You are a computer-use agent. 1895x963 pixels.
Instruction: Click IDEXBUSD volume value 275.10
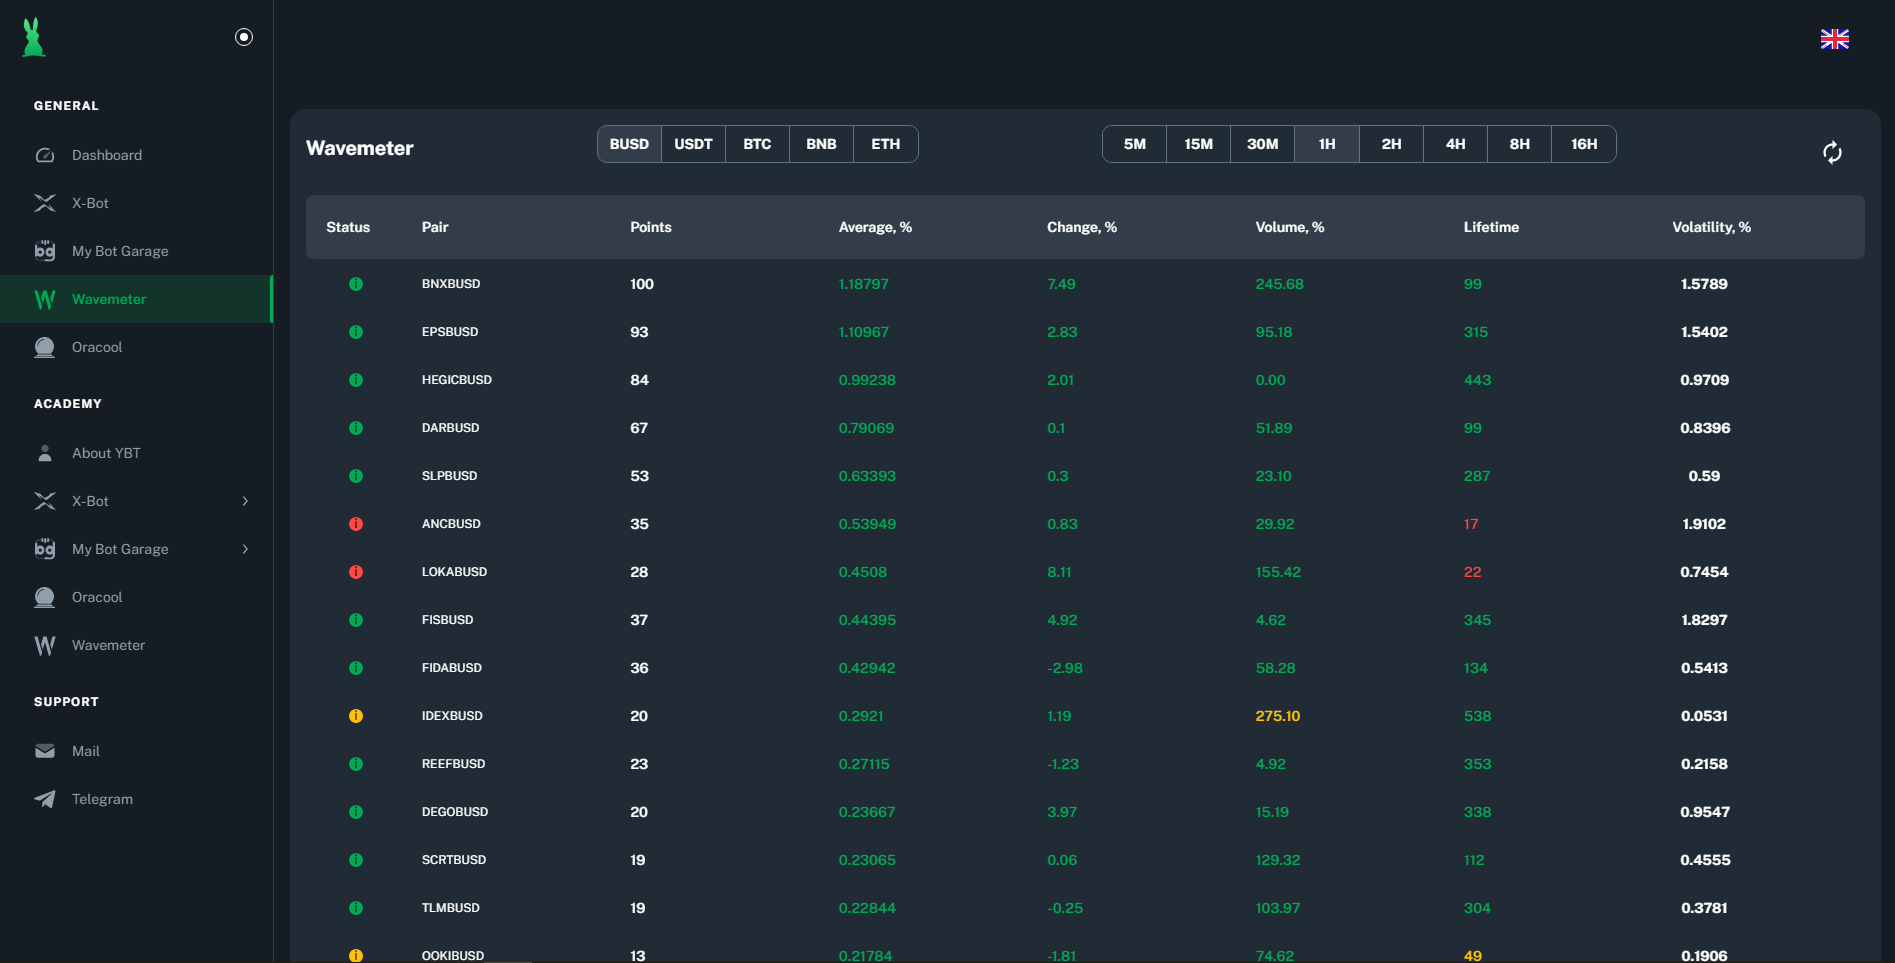(x=1278, y=716)
